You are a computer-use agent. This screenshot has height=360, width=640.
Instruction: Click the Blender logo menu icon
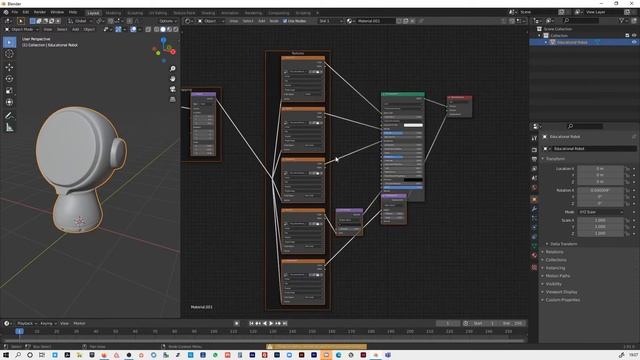pos(6,12)
